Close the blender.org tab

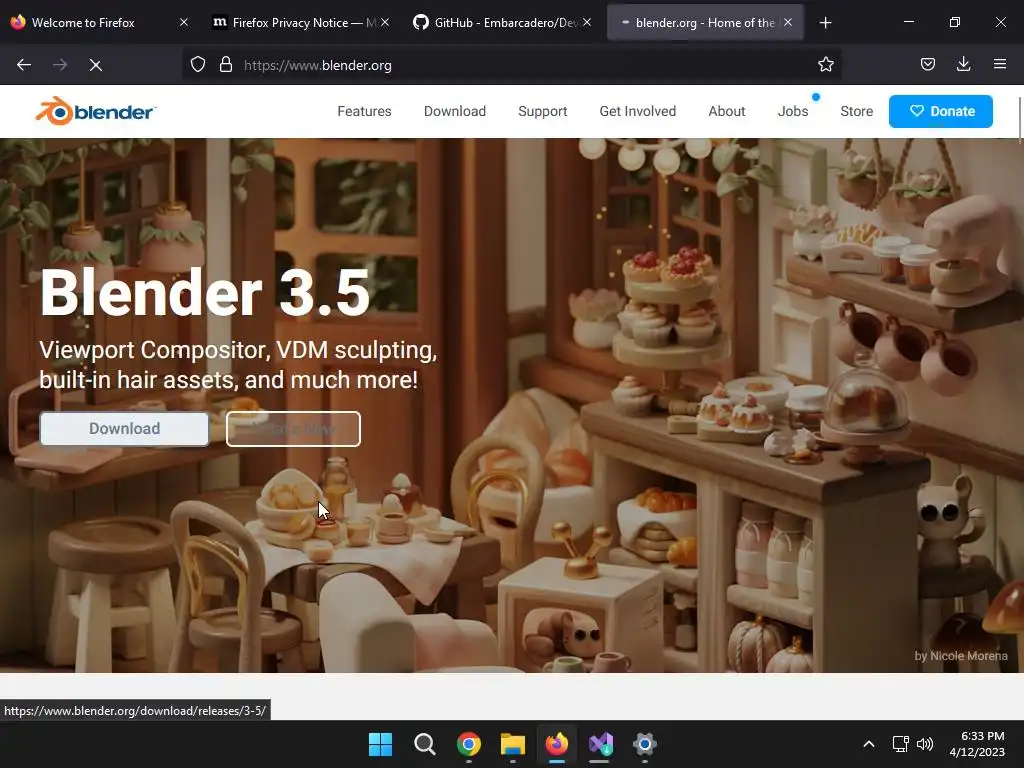click(x=788, y=22)
